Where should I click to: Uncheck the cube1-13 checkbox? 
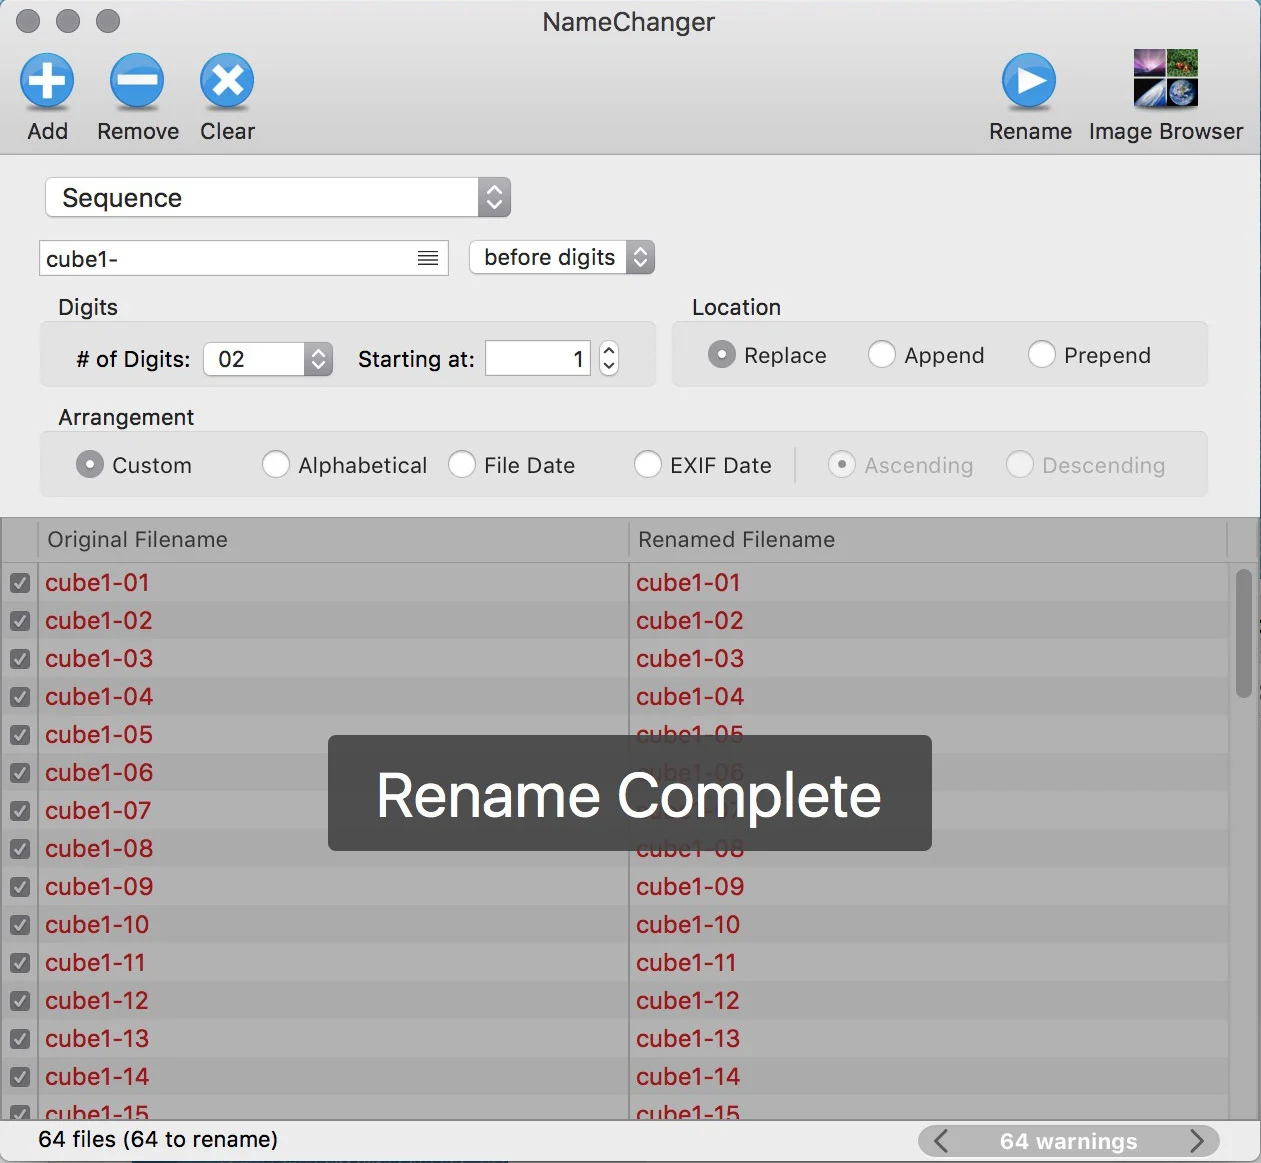[20, 1039]
